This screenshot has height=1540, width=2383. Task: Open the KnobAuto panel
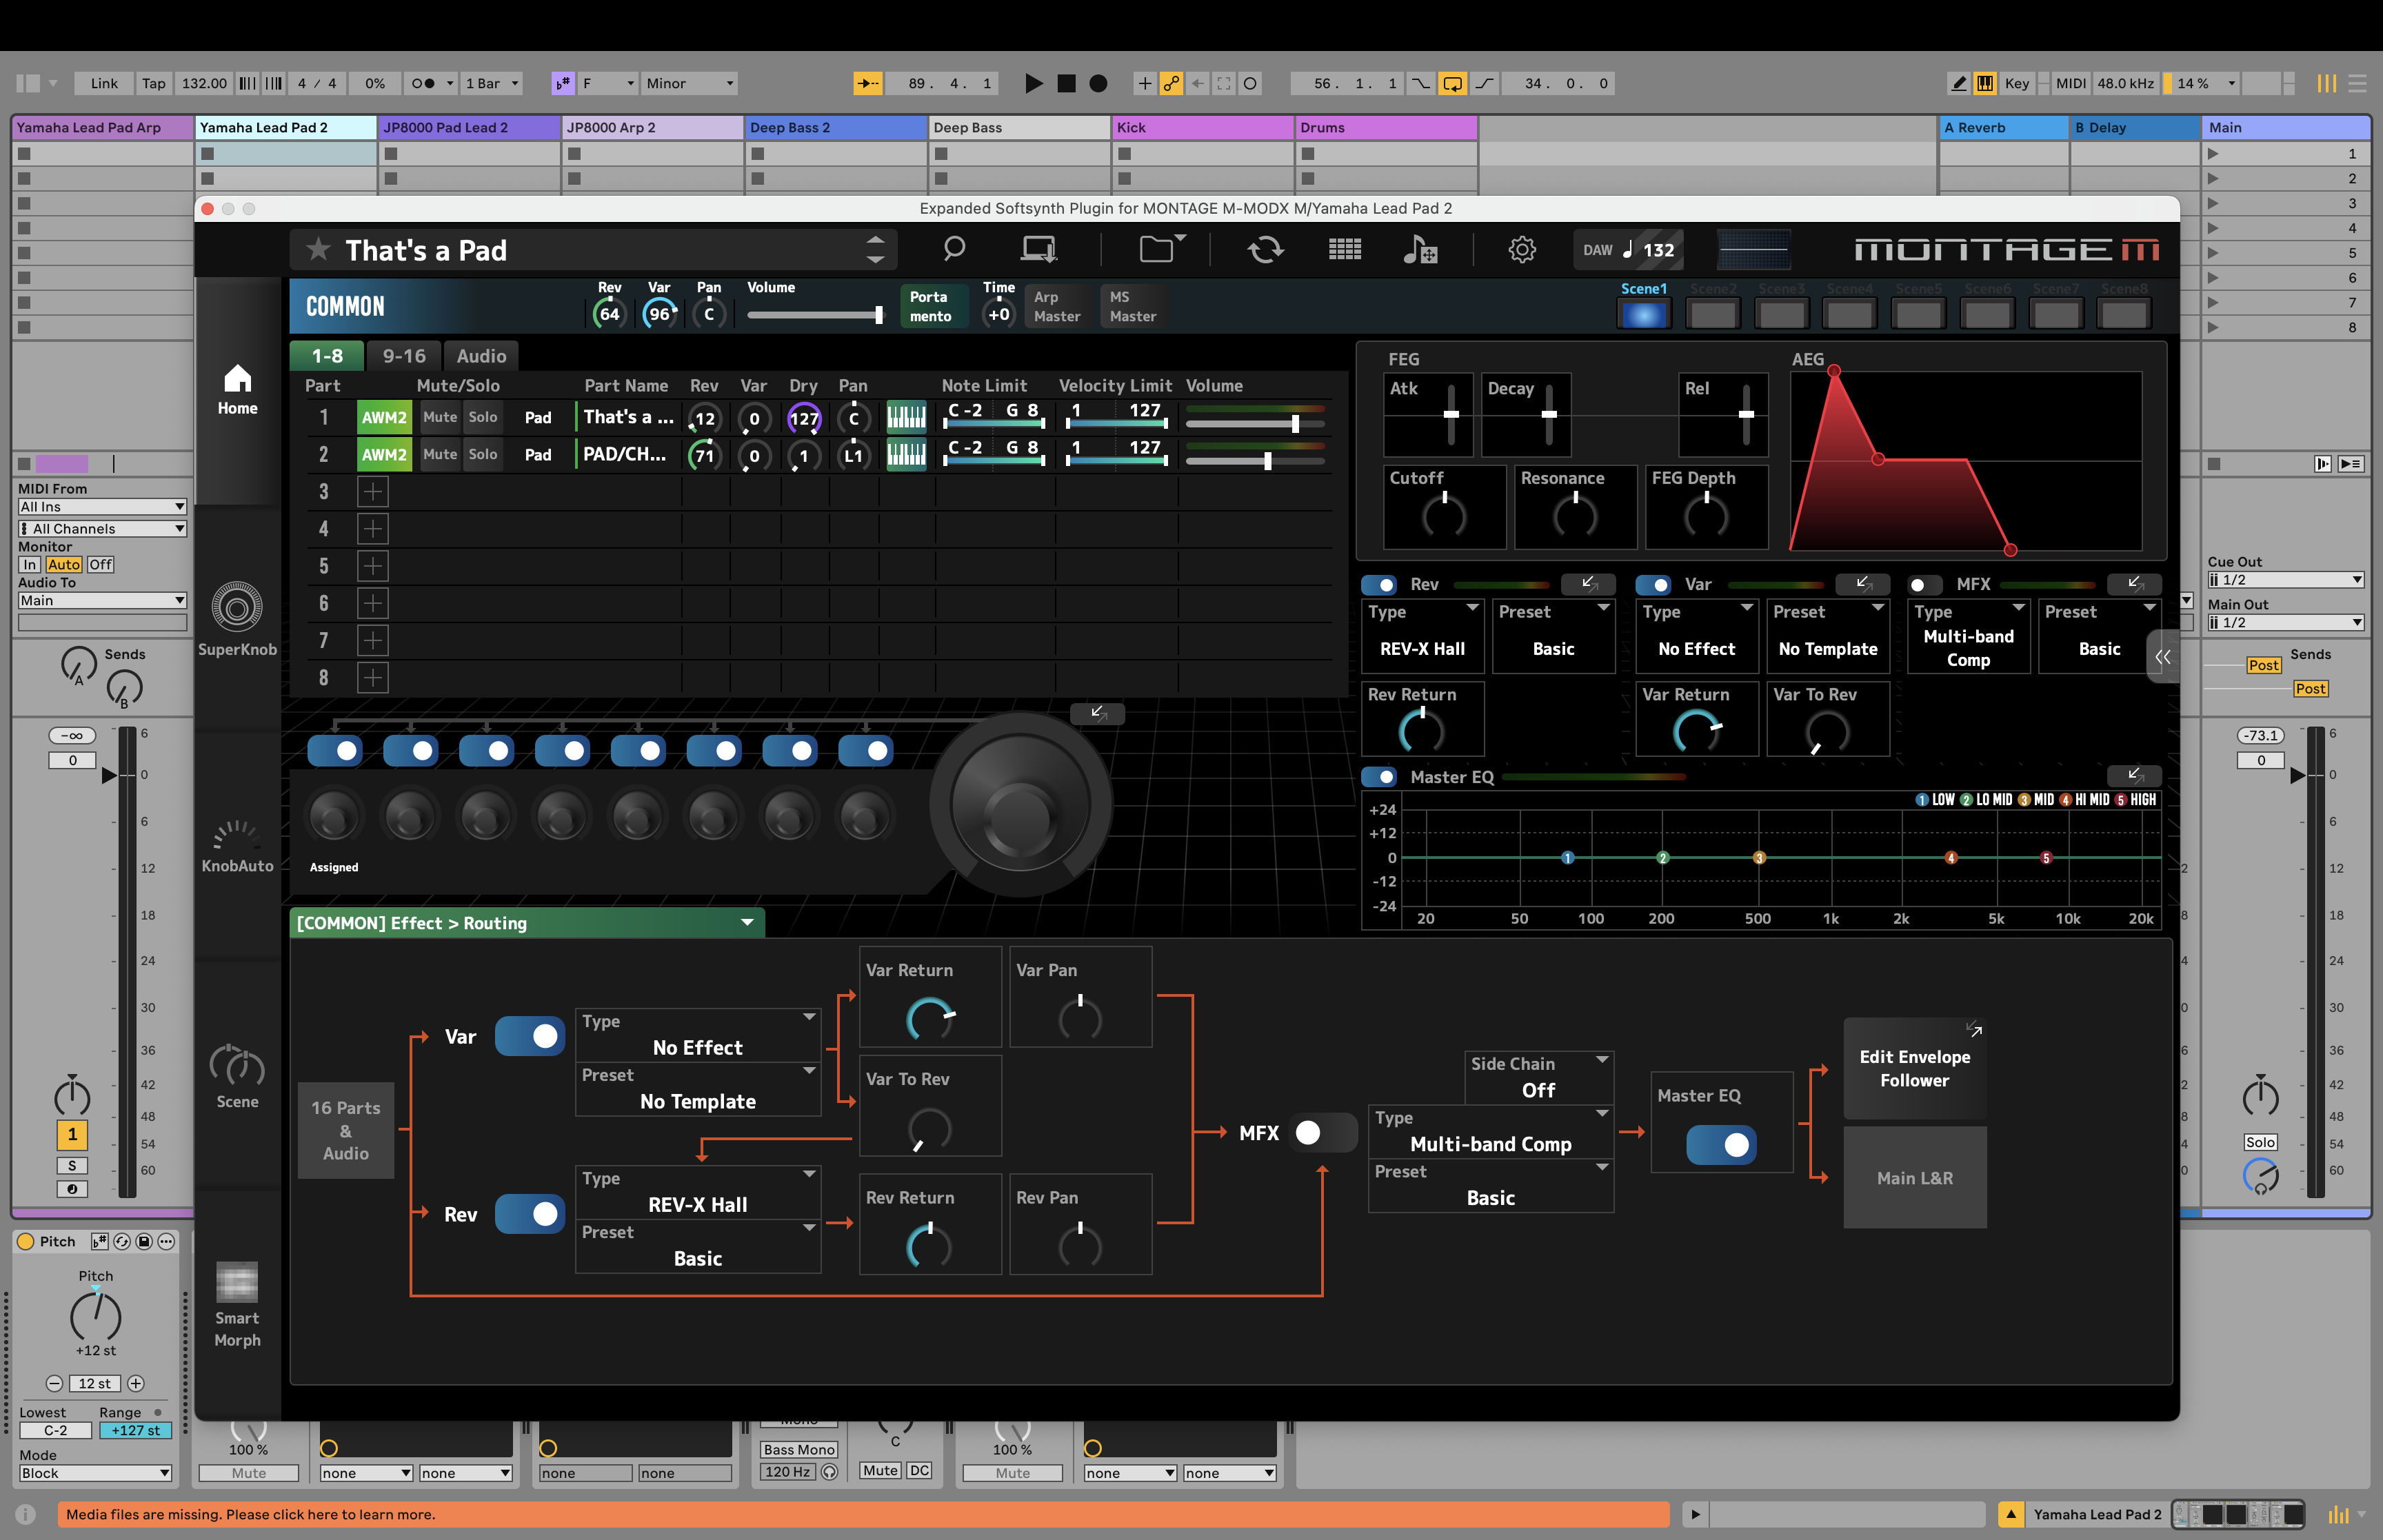tap(237, 840)
